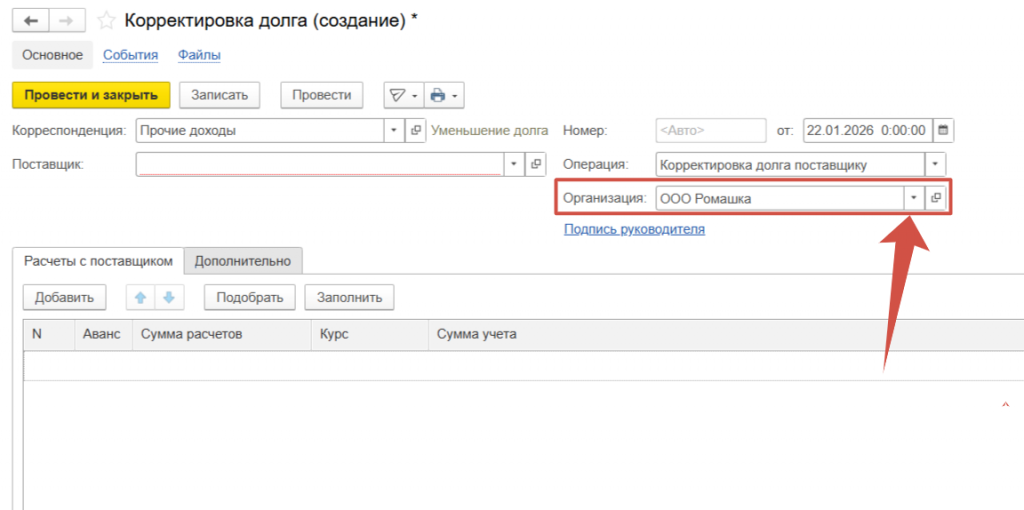Expand the Организация dropdown arrow
The height and width of the screenshot is (510, 1024).
[913, 198]
